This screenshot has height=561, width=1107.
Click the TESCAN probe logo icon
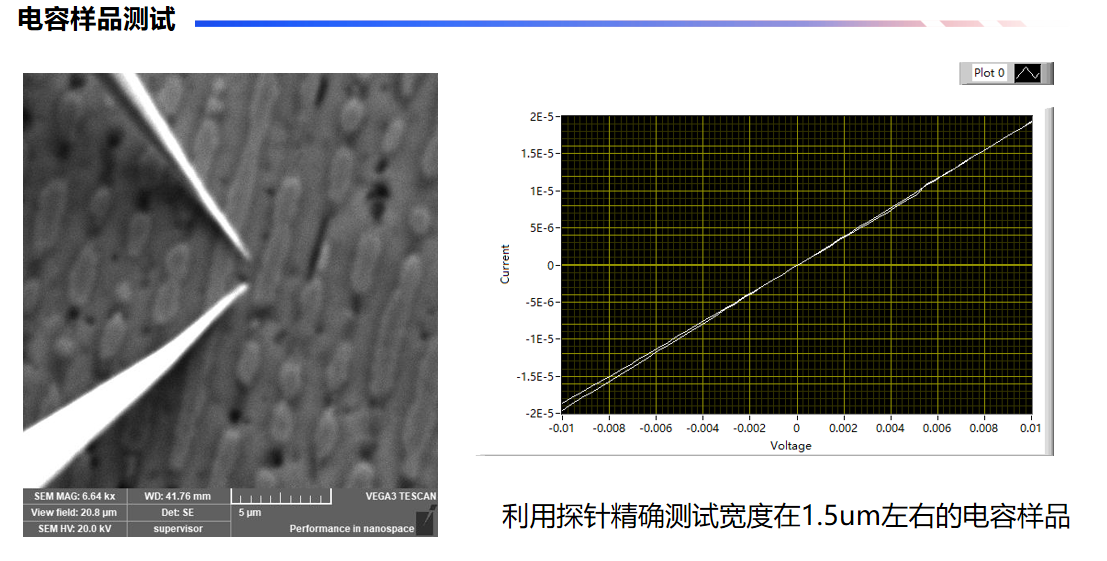[x=424, y=521]
